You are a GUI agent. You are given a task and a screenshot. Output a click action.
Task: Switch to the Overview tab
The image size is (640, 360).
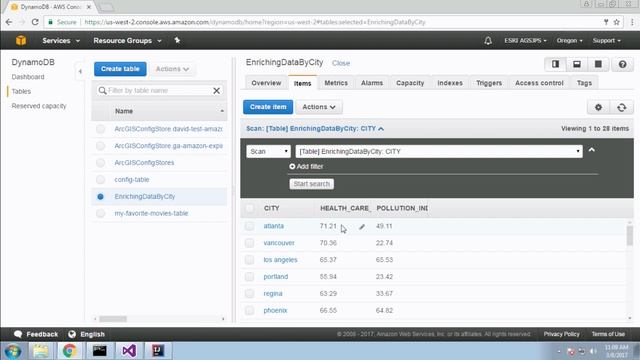tap(266, 83)
